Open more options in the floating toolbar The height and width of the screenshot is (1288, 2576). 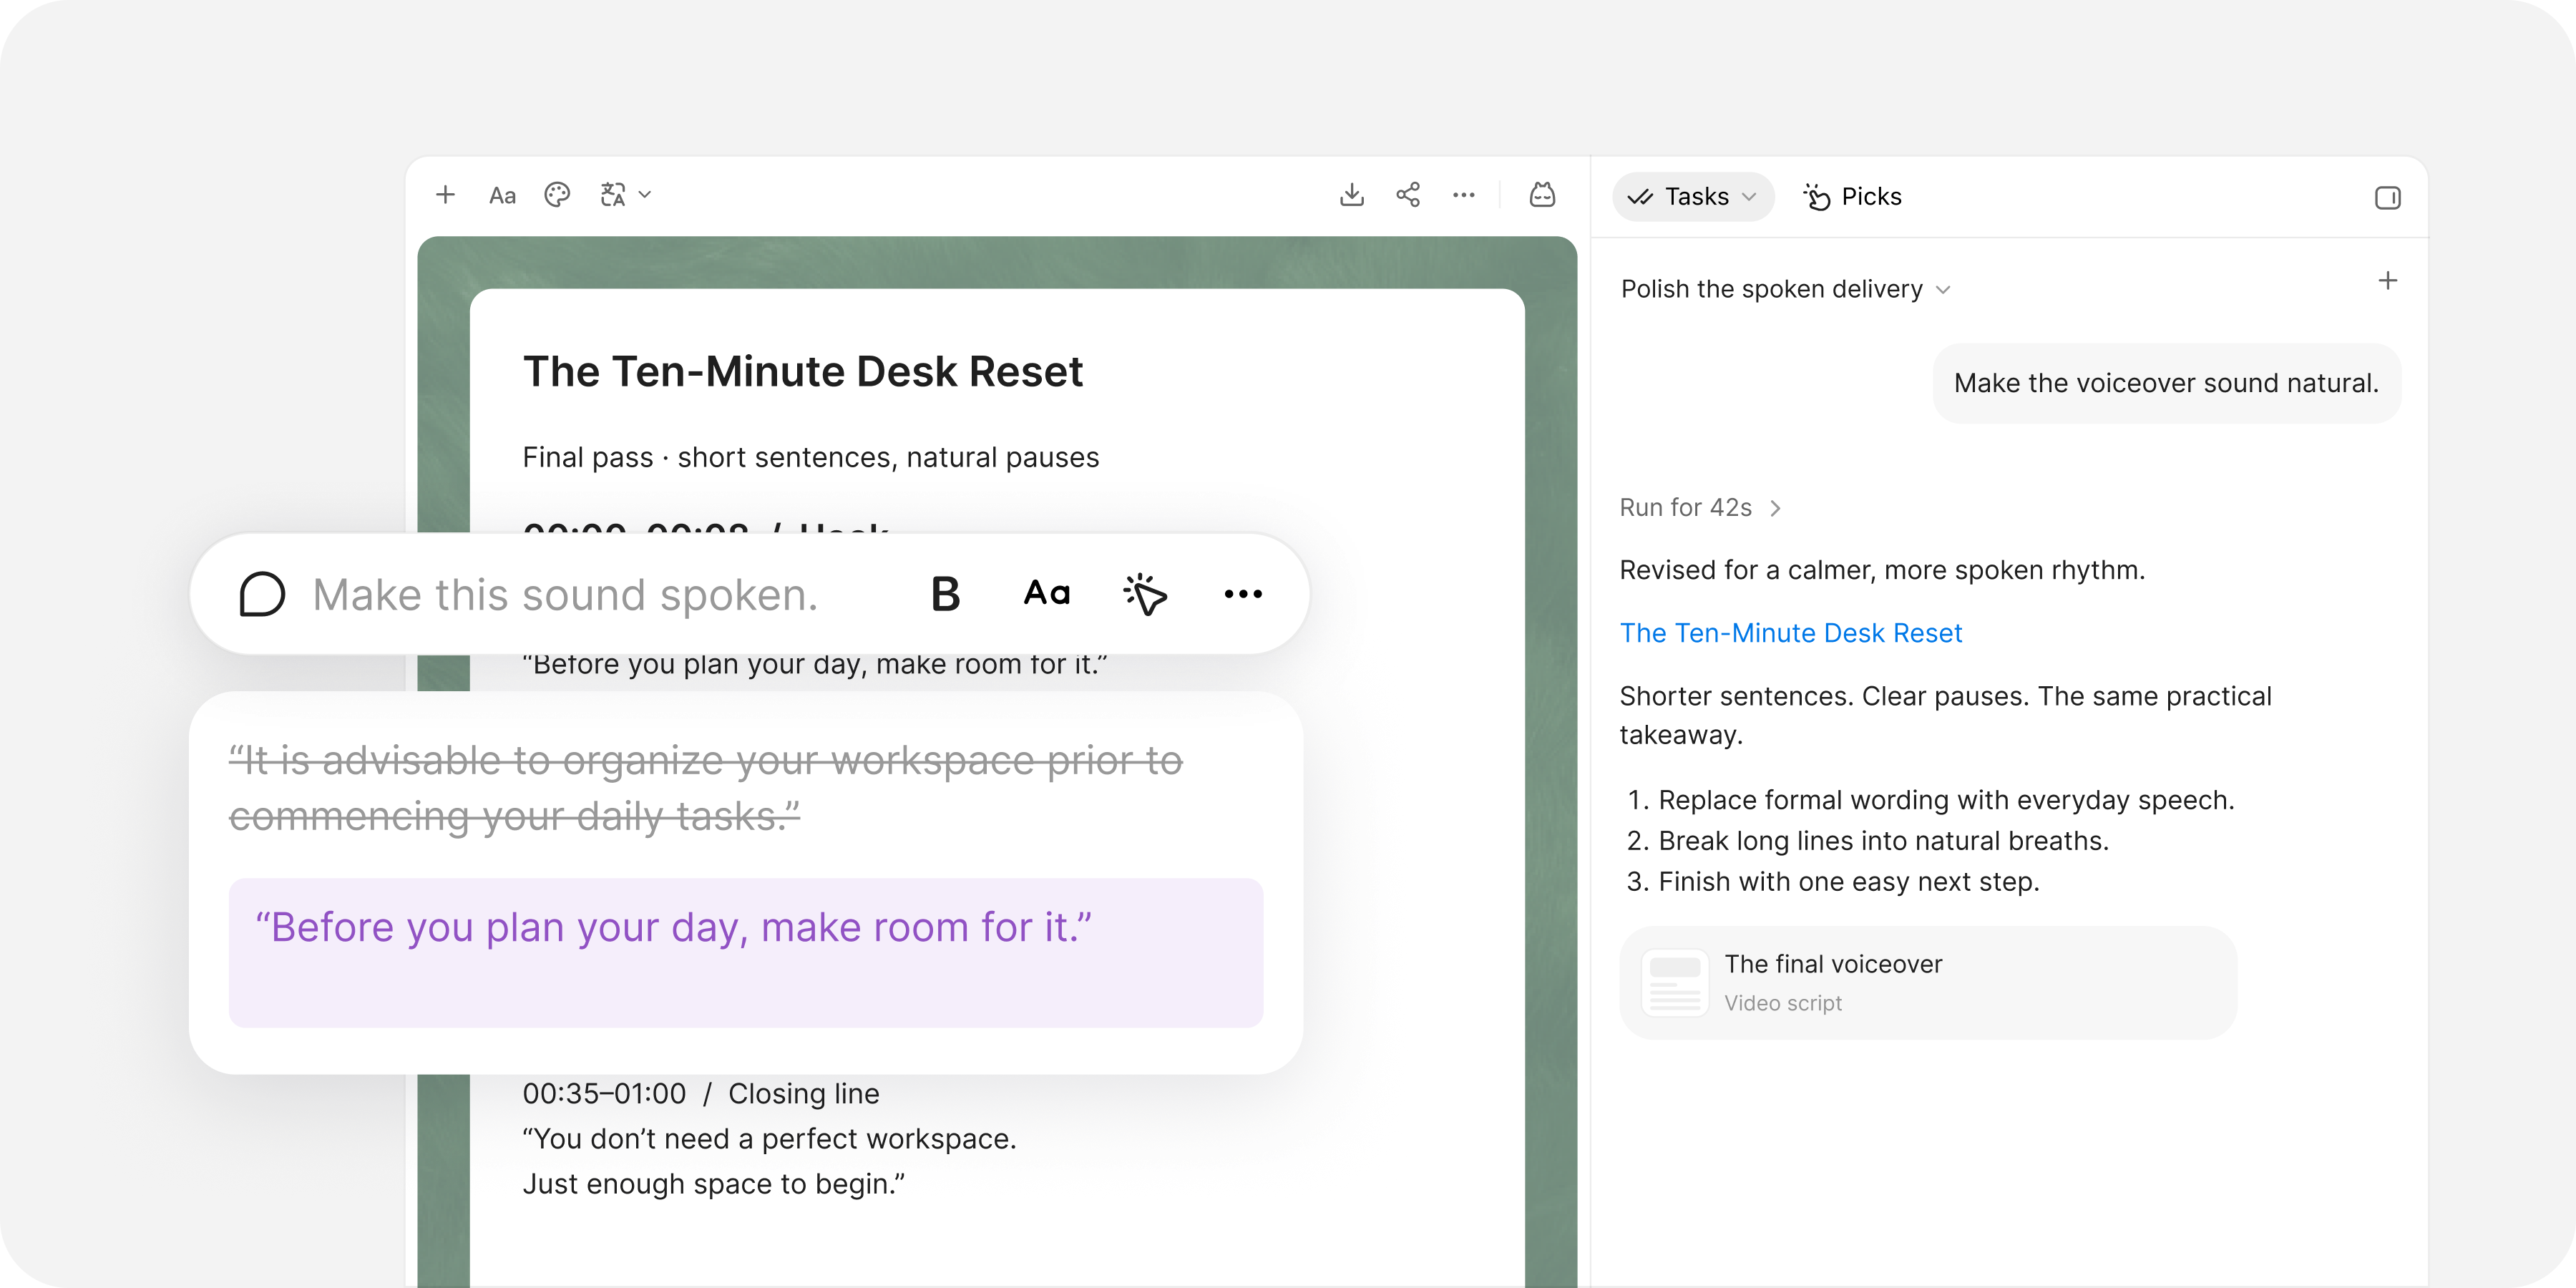click(1243, 594)
